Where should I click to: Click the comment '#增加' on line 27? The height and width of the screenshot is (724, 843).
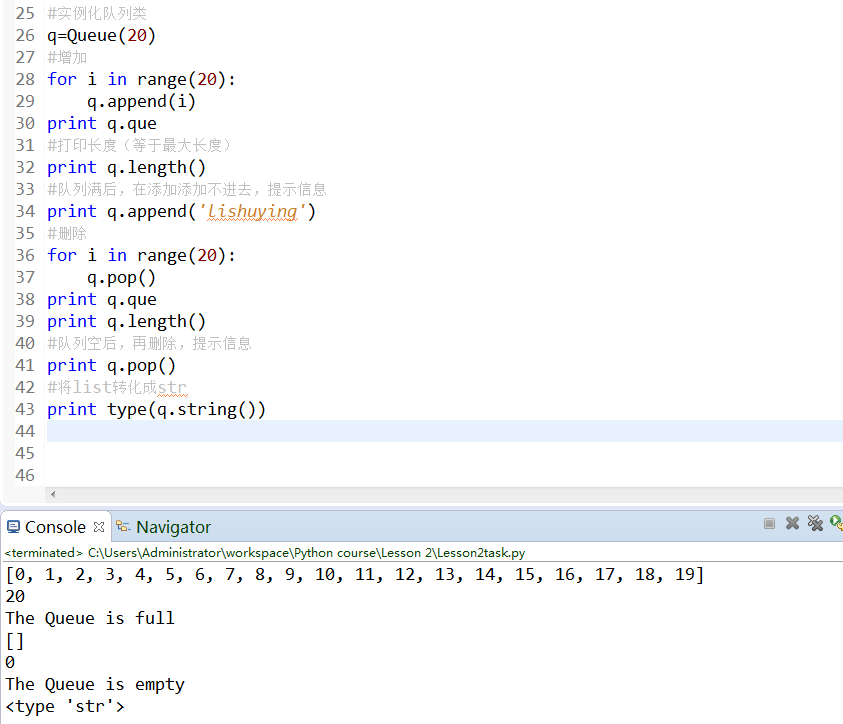click(67, 58)
